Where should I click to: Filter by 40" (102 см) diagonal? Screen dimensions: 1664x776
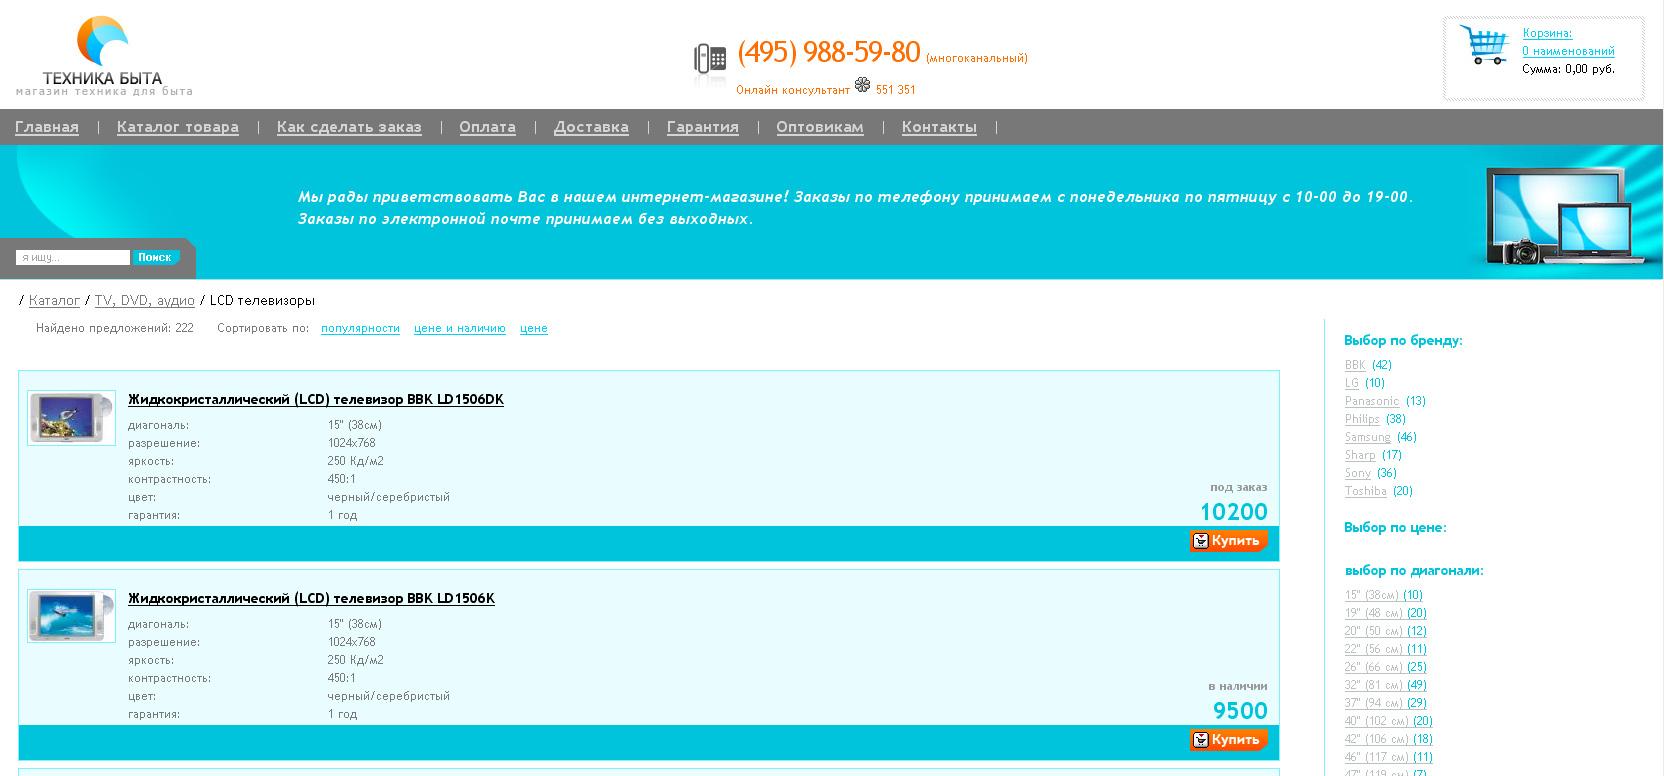(1389, 722)
